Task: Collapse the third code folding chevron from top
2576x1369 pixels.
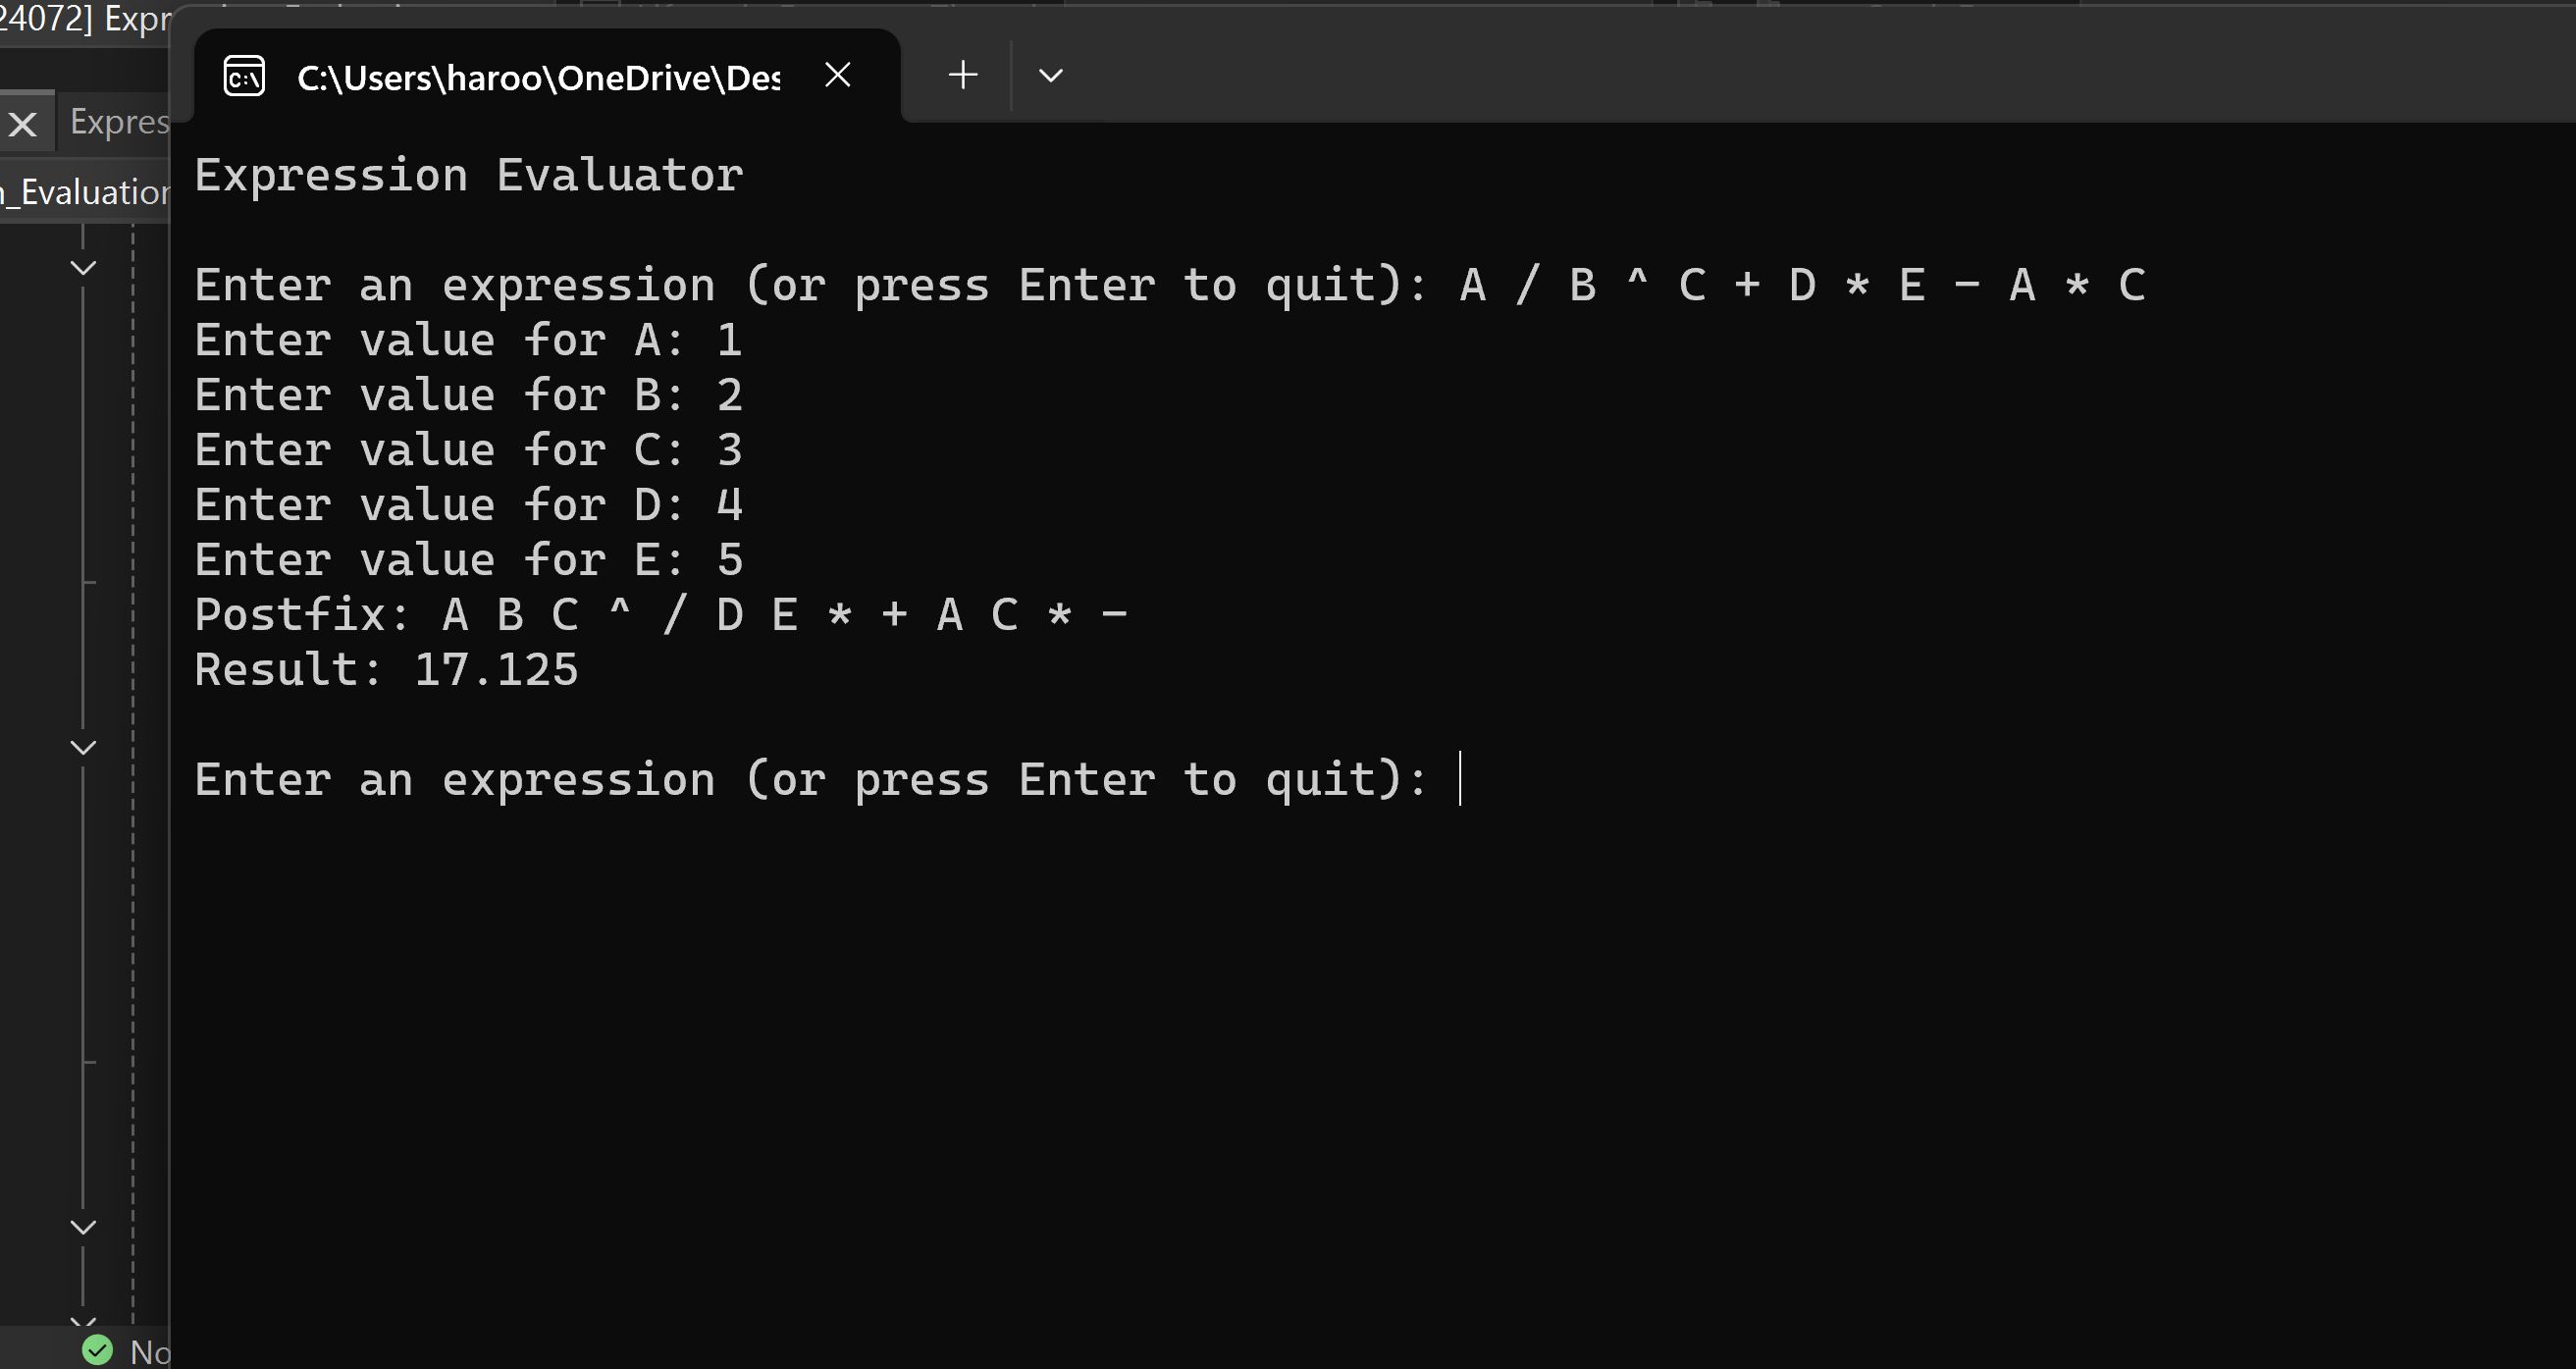Action: pos(84,1227)
